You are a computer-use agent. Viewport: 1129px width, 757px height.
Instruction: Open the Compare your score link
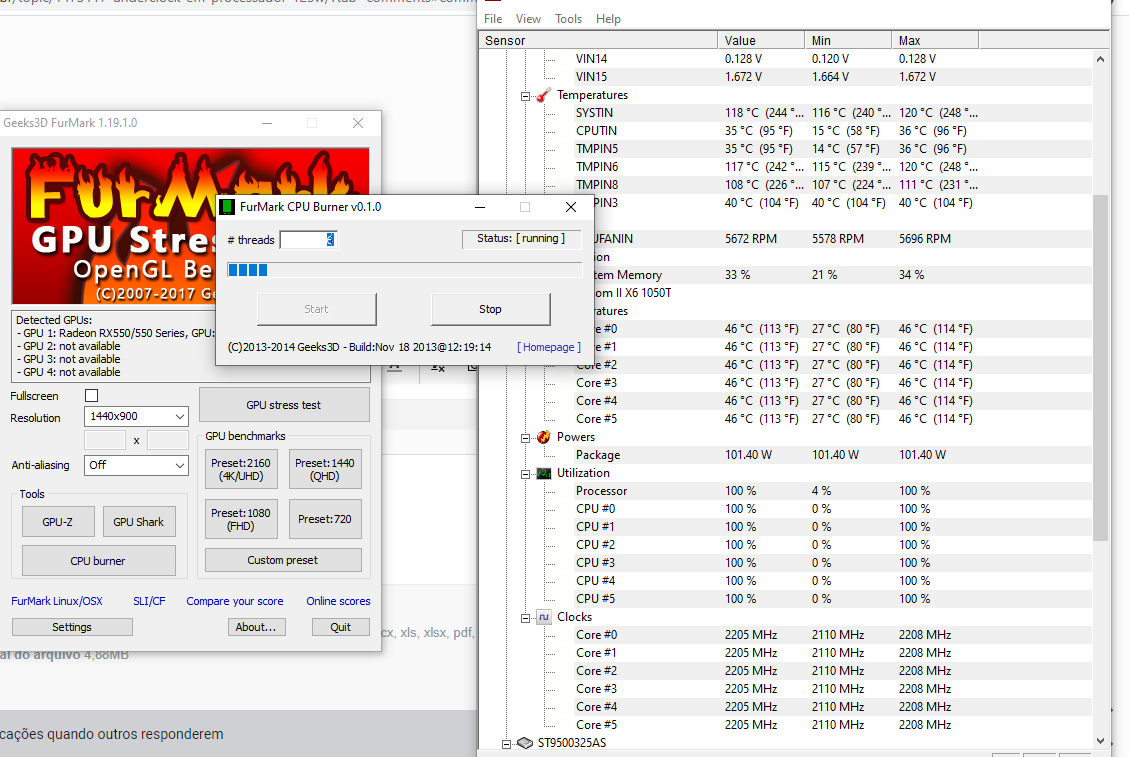coord(235,601)
